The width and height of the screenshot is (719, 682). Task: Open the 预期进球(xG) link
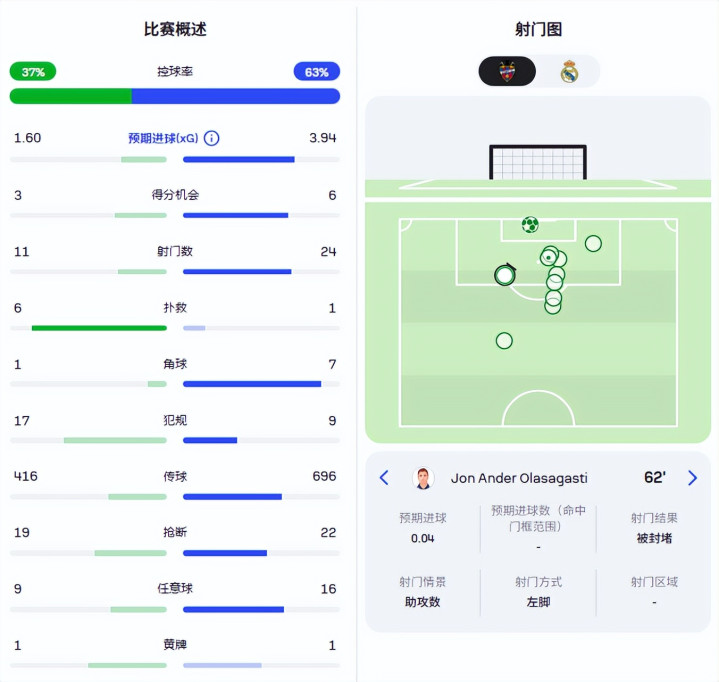pos(162,138)
